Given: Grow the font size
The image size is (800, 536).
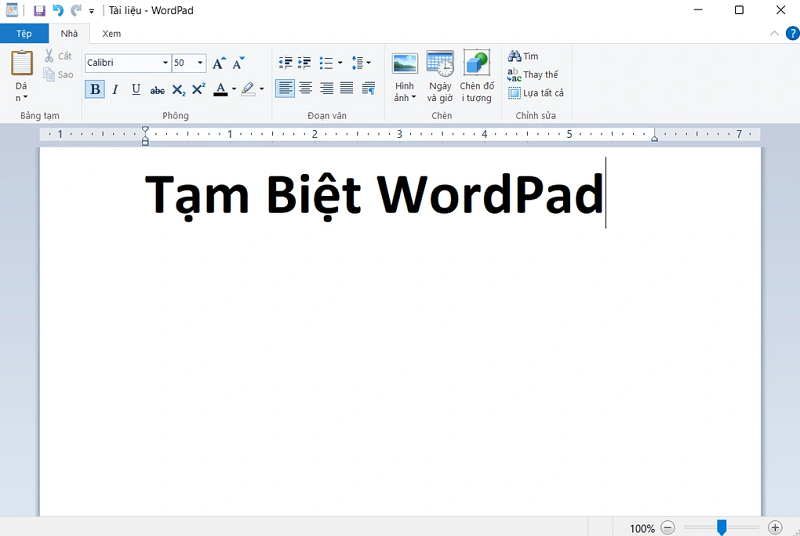Looking at the screenshot, I should pyautogui.click(x=219, y=63).
